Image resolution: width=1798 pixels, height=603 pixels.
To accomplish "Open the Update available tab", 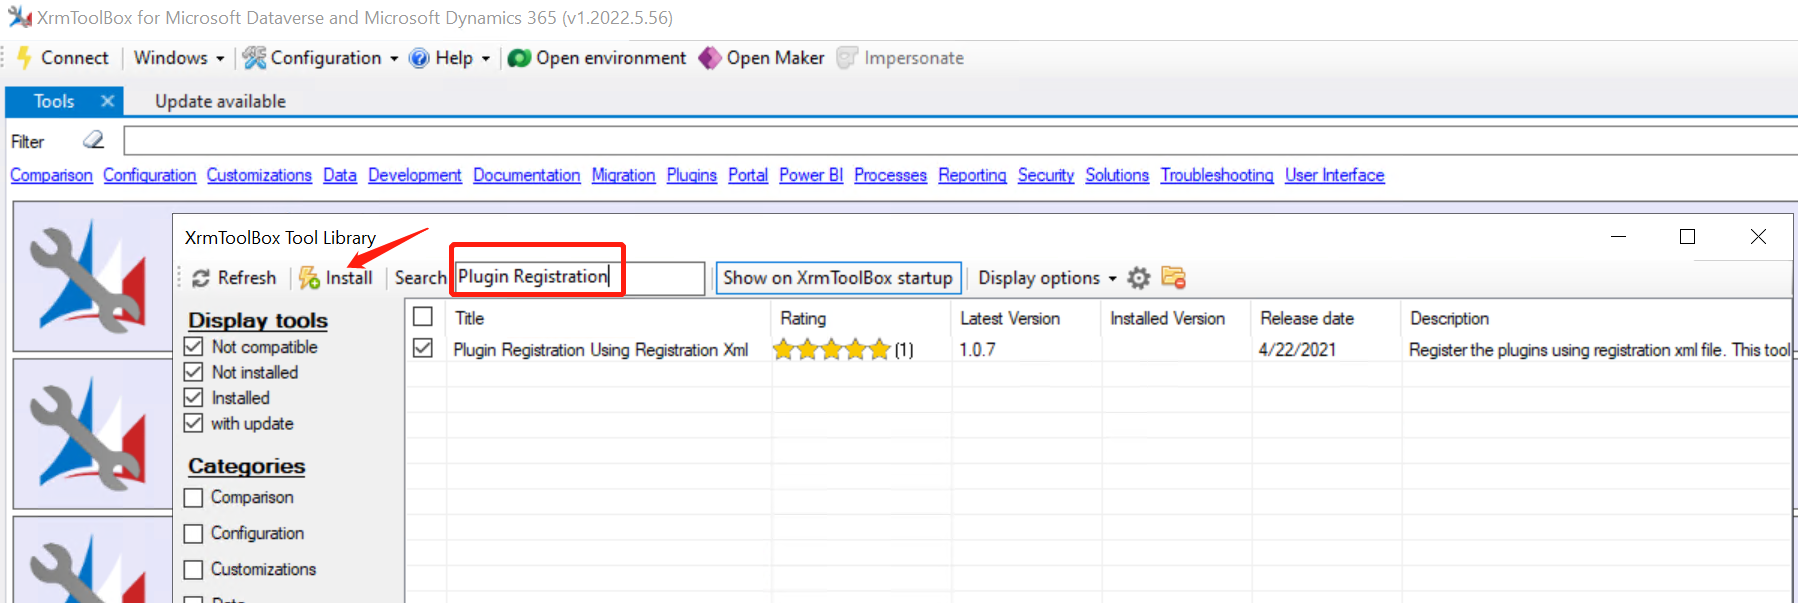I will pos(220,101).
